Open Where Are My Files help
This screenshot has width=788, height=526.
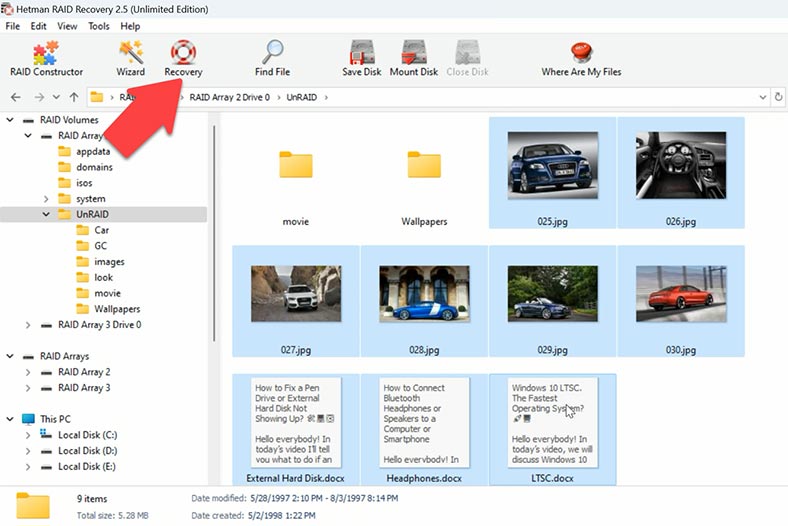point(581,59)
